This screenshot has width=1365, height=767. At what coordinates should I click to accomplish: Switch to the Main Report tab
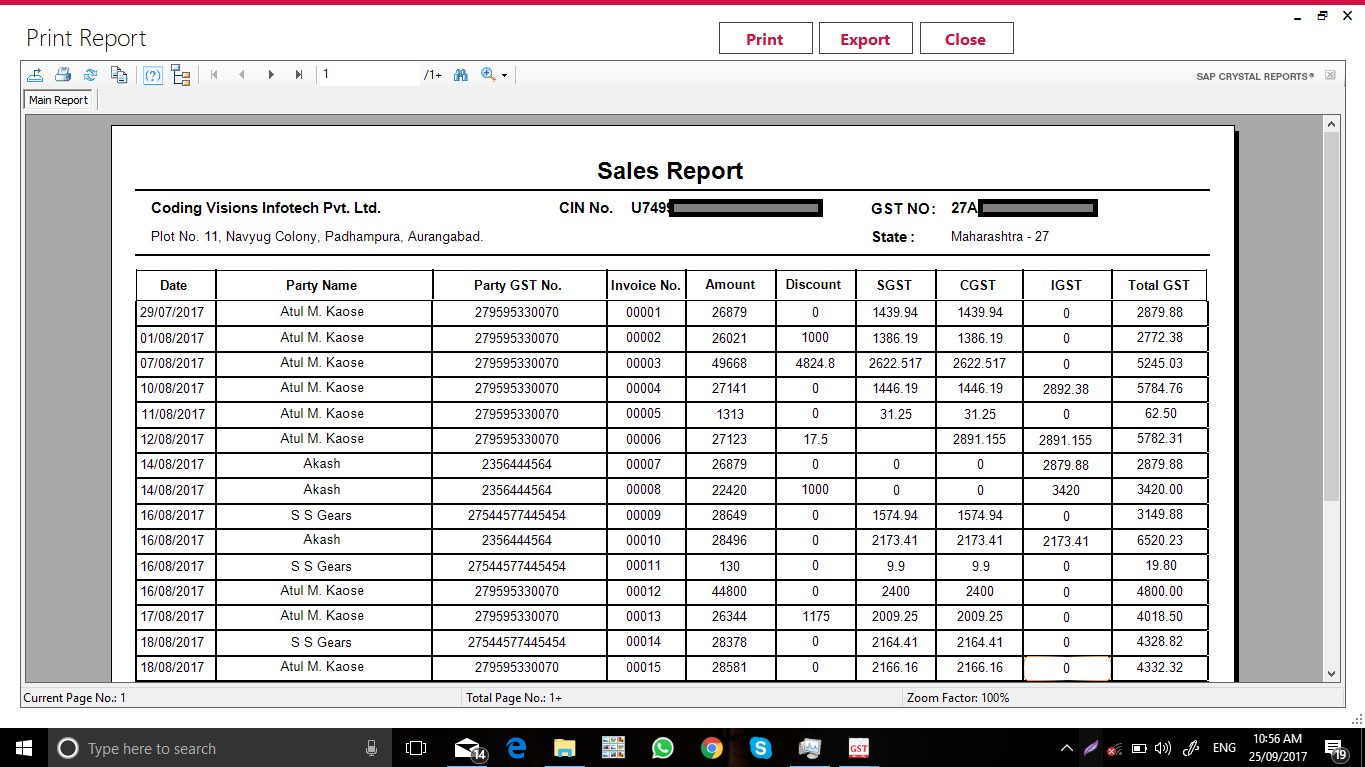click(x=57, y=99)
